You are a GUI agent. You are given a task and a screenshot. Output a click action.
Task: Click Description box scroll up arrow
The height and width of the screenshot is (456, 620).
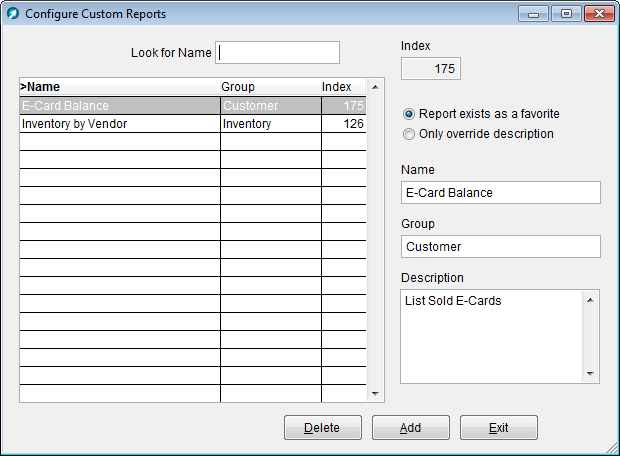590,300
